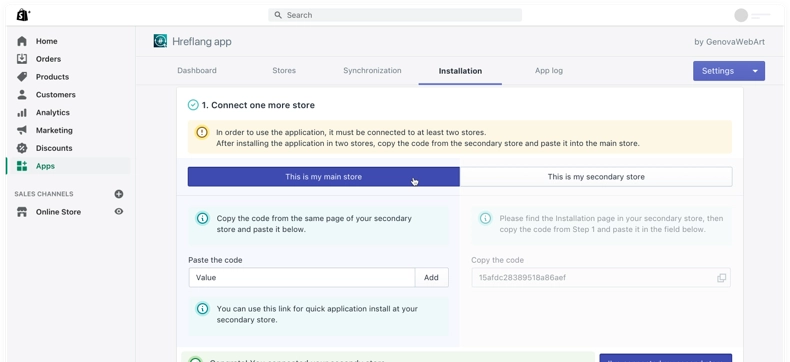Image resolution: width=790 pixels, height=362 pixels.
Task: Switch to the Dashboard tab
Action: [x=197, y=70]
